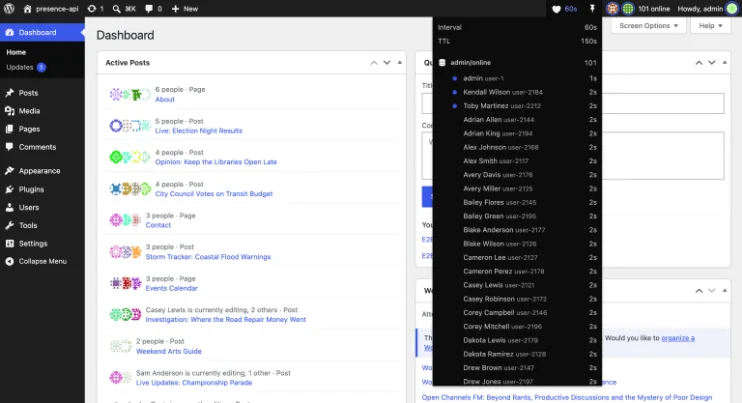This screenshot has width=742, height=403.
Task: Select the Dakota Ramirez user-2128 row
Action: pos(517,354)
